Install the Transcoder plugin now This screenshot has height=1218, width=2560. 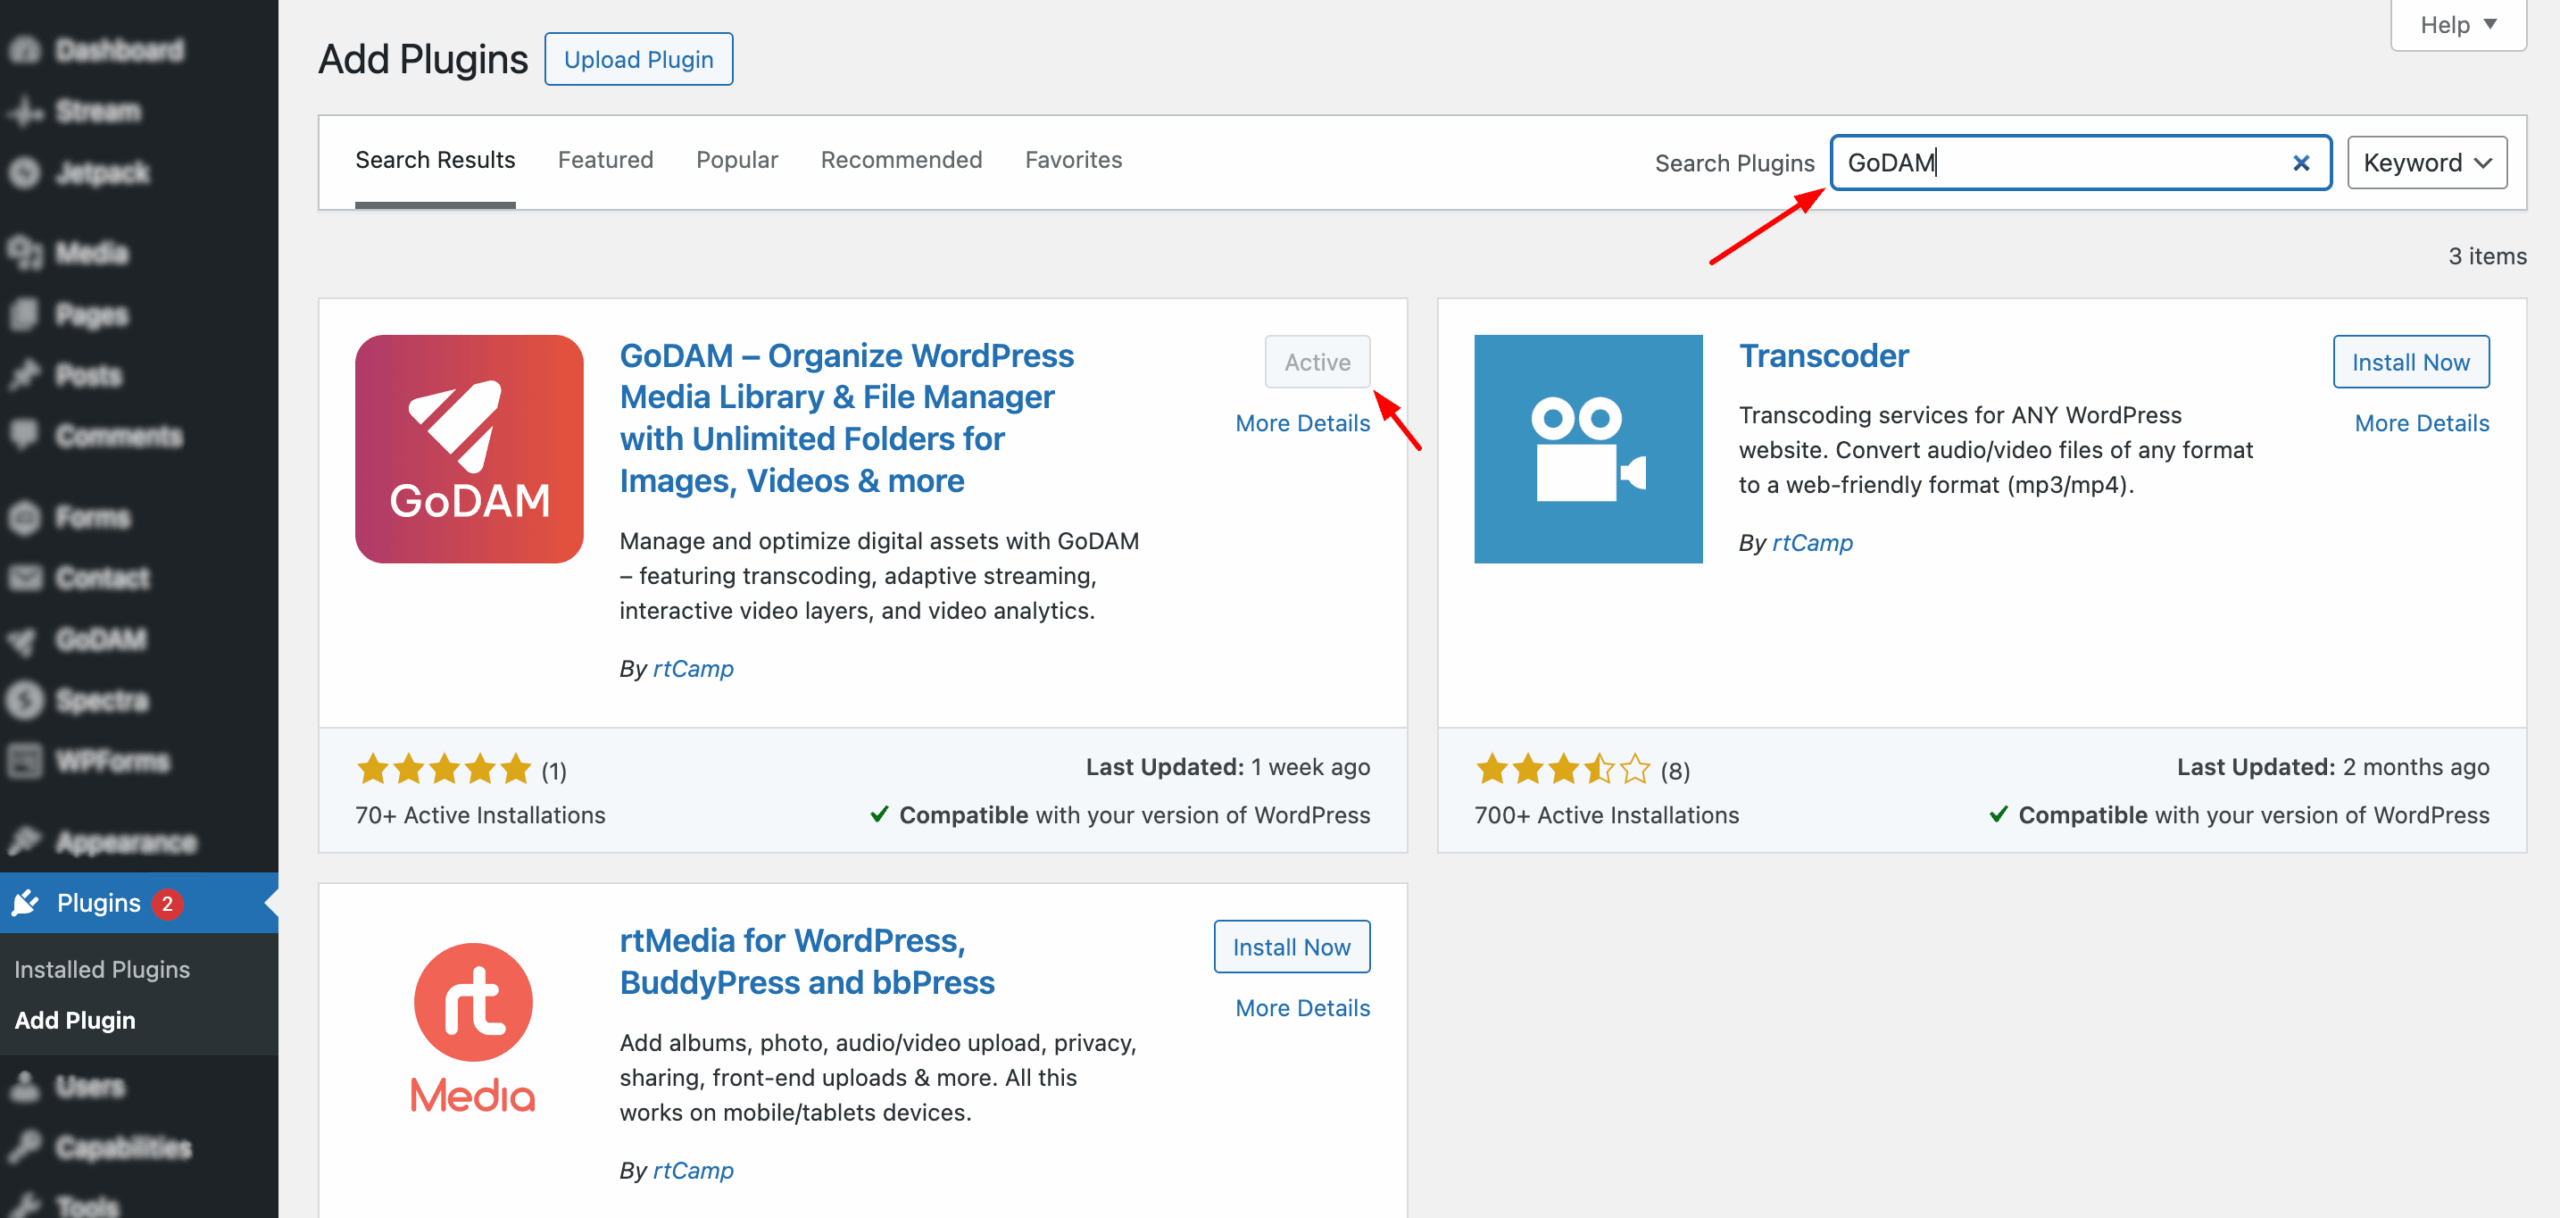(2410, 362)
